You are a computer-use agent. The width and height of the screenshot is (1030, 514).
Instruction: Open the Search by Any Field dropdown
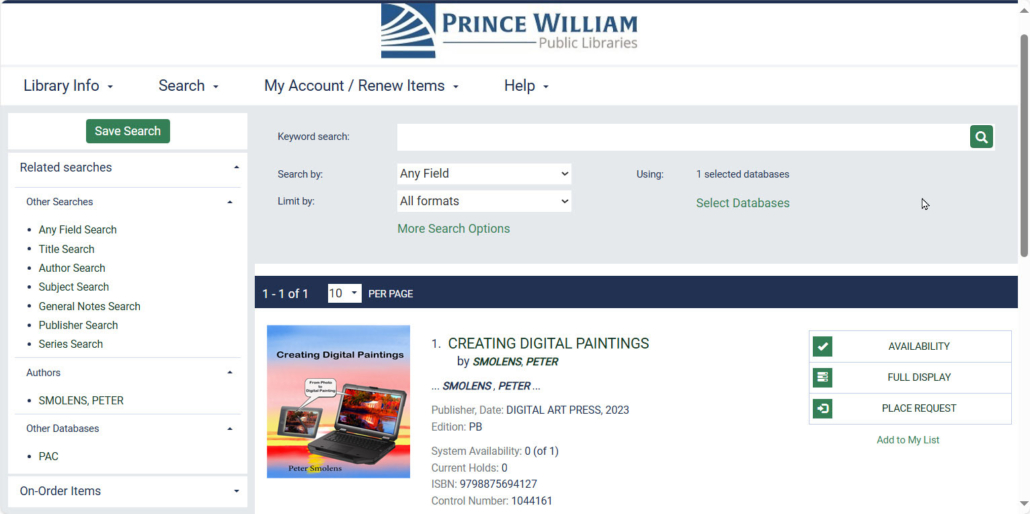coord(484,174)
